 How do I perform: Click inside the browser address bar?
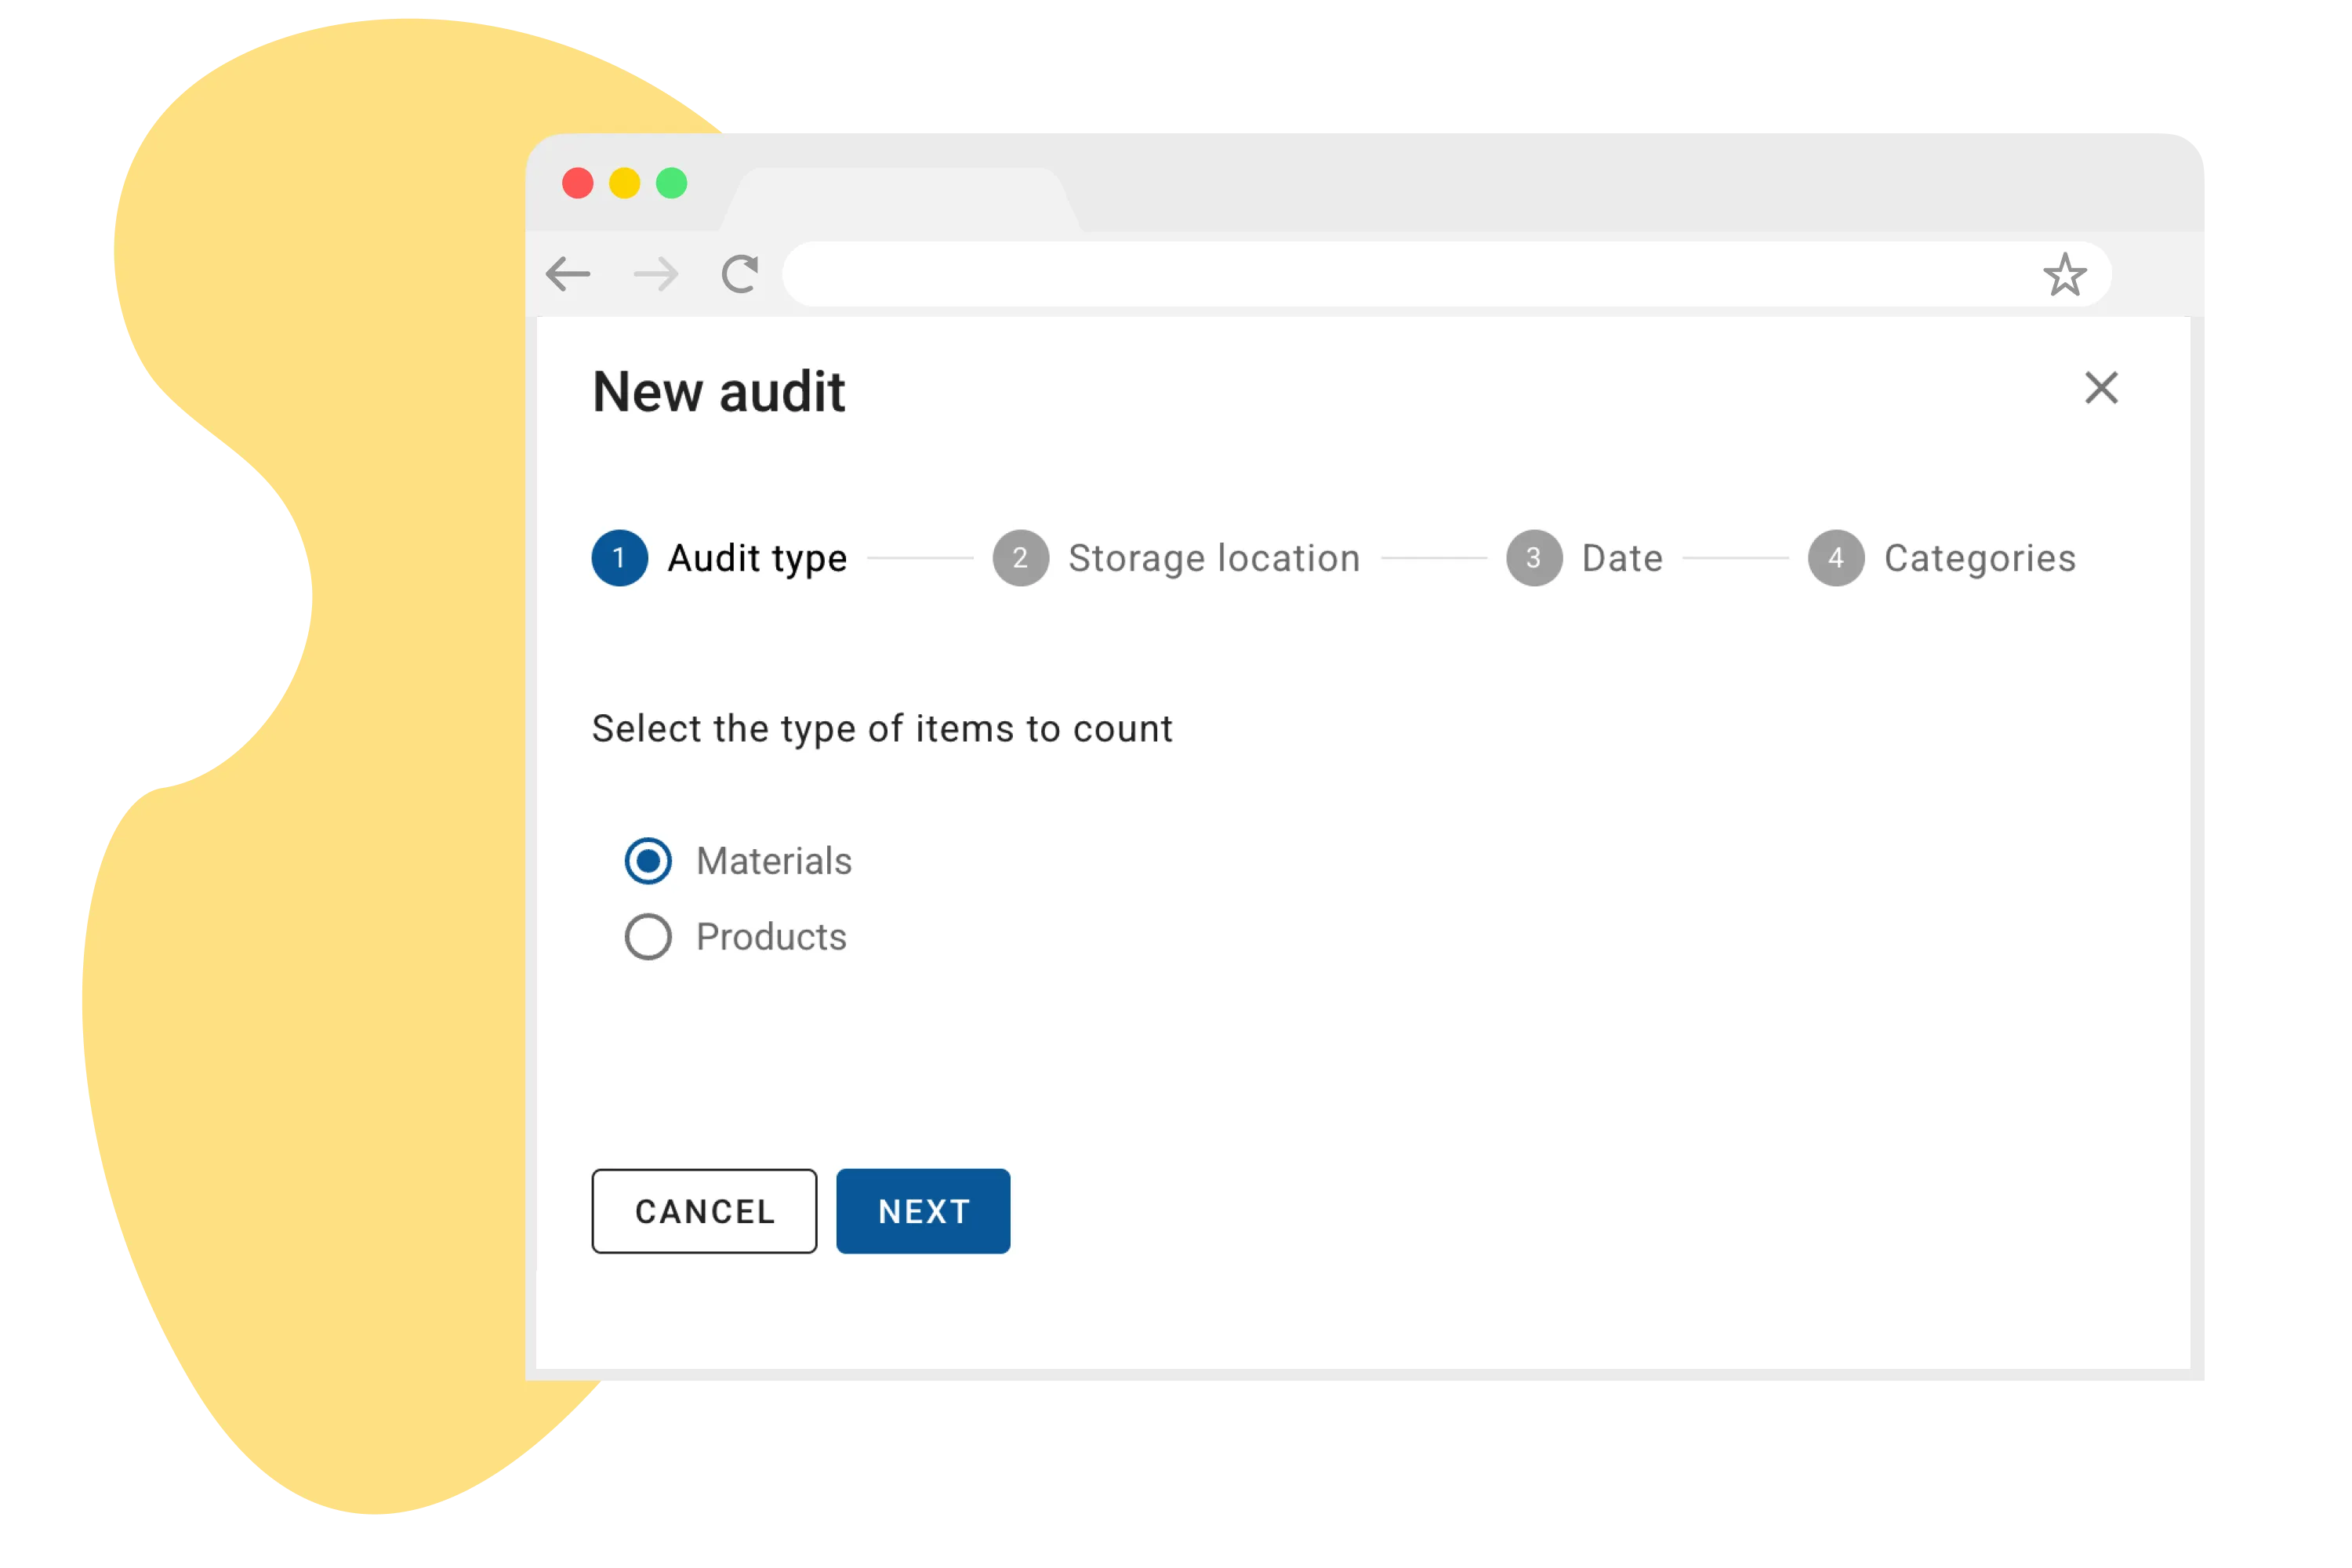click(x=1400, y=274)
